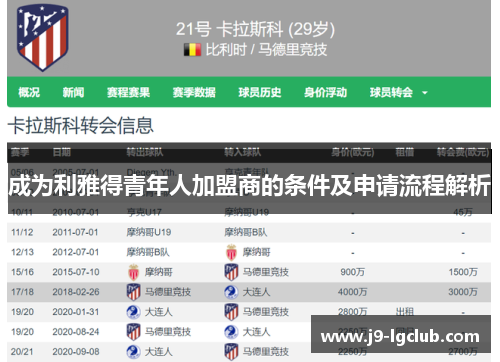Go to the 身价浮动 tab
This screenshot has width=500, height=362.
click(325, 92)
